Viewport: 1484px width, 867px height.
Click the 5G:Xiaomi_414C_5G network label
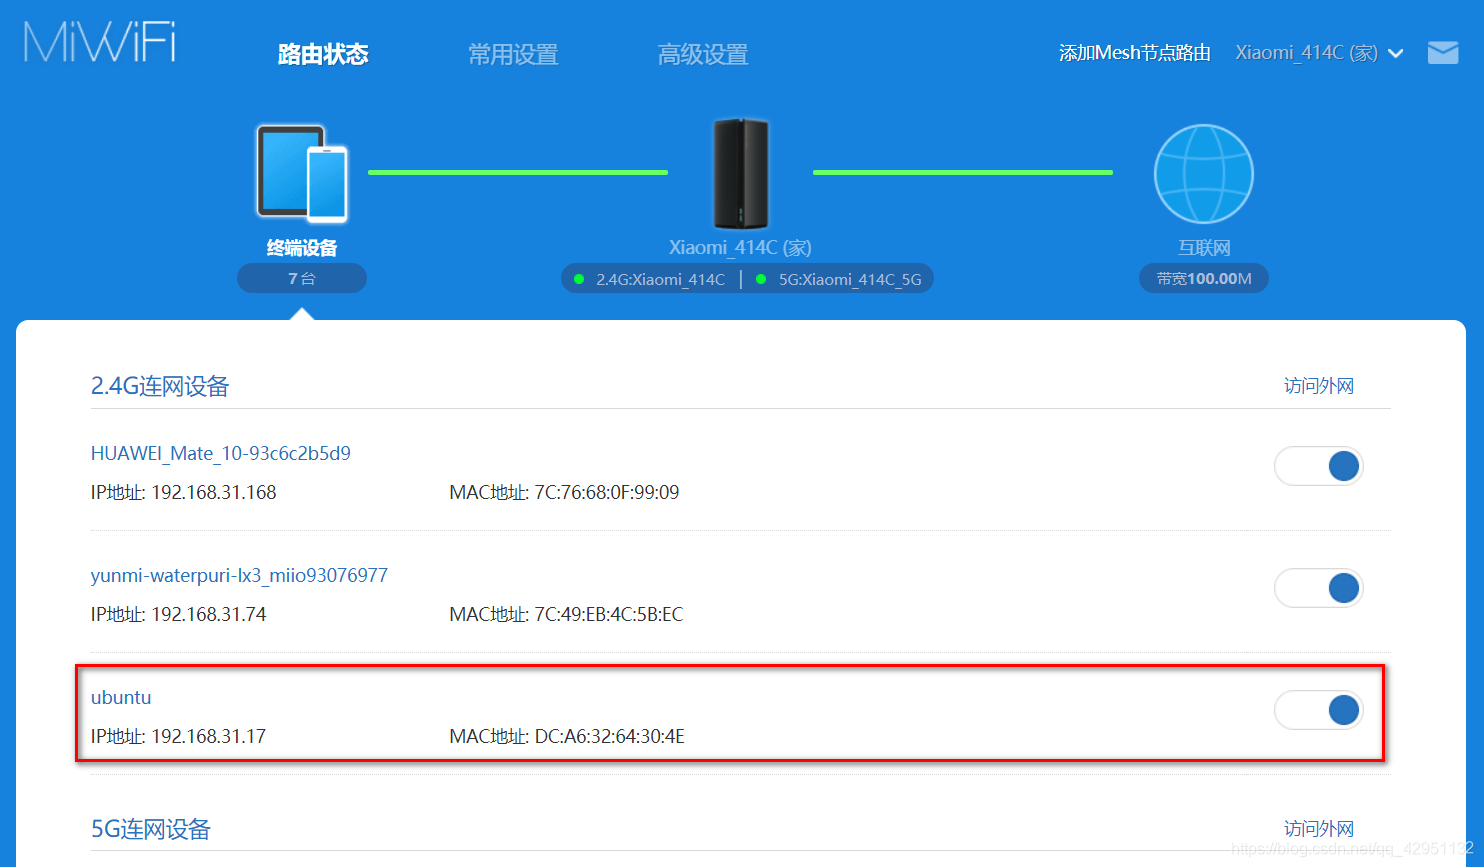pos(850,279)
